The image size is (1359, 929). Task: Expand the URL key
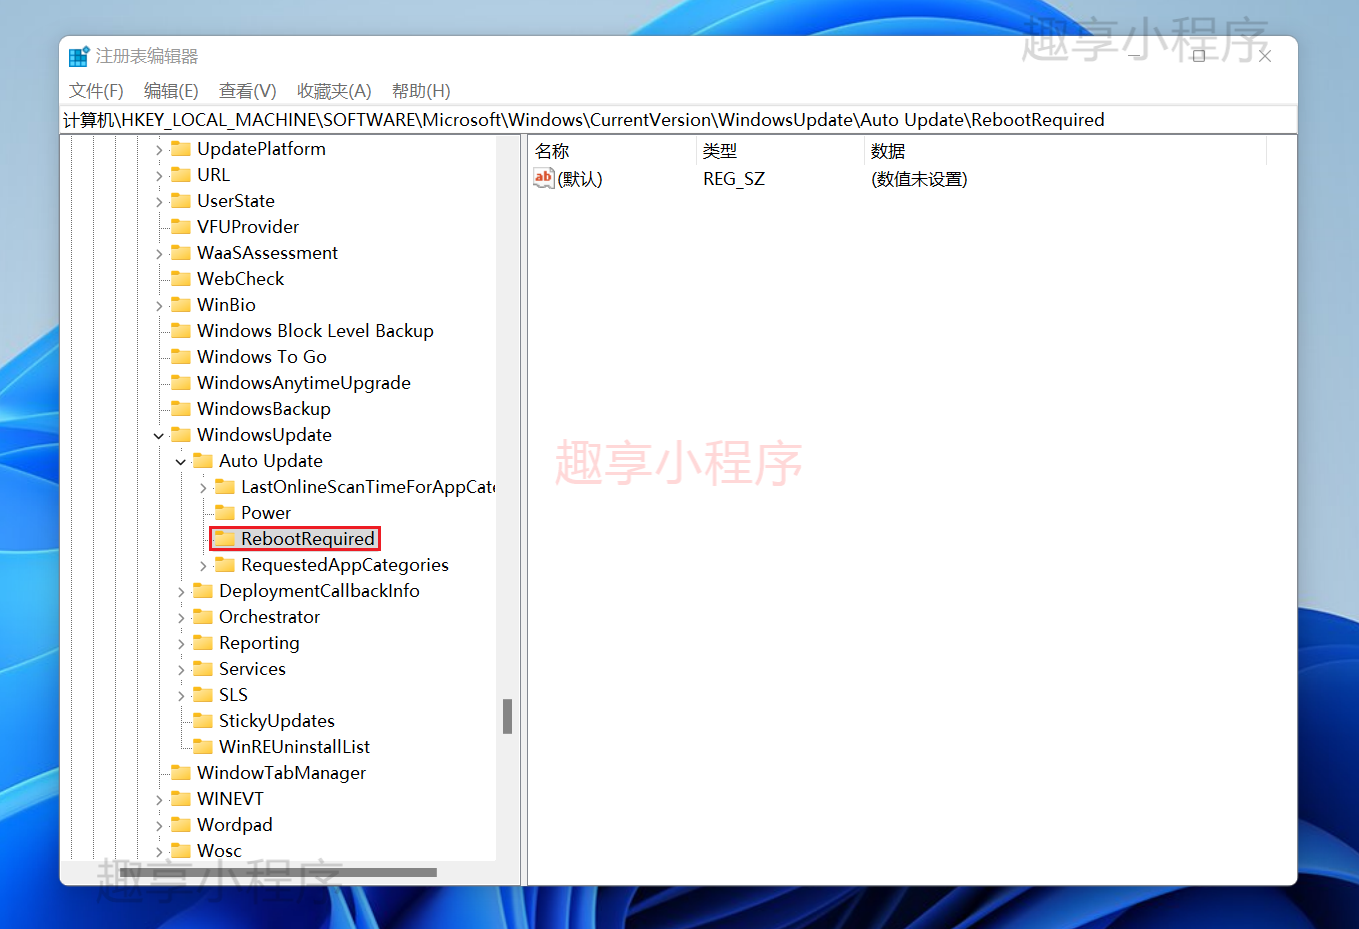[x=159, y=176]
